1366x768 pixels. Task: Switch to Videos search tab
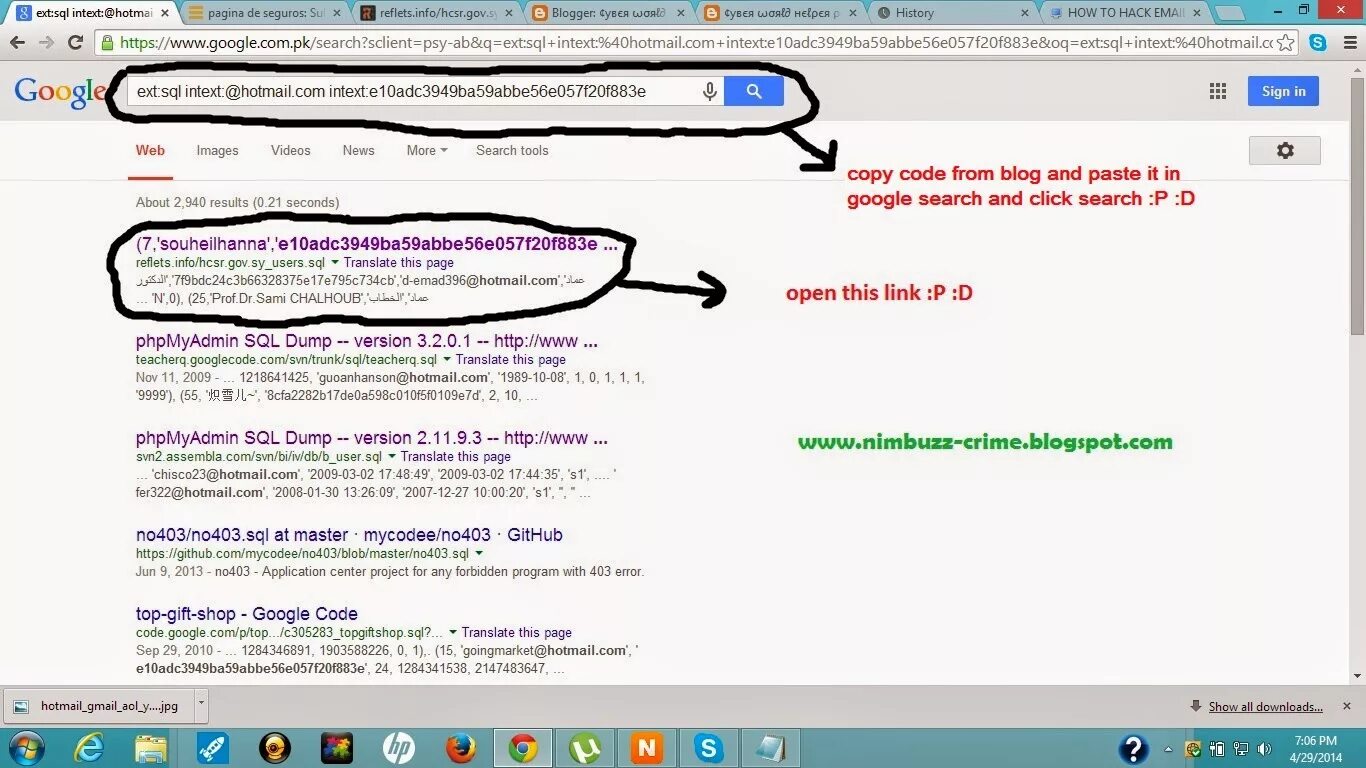coord(290,150)
